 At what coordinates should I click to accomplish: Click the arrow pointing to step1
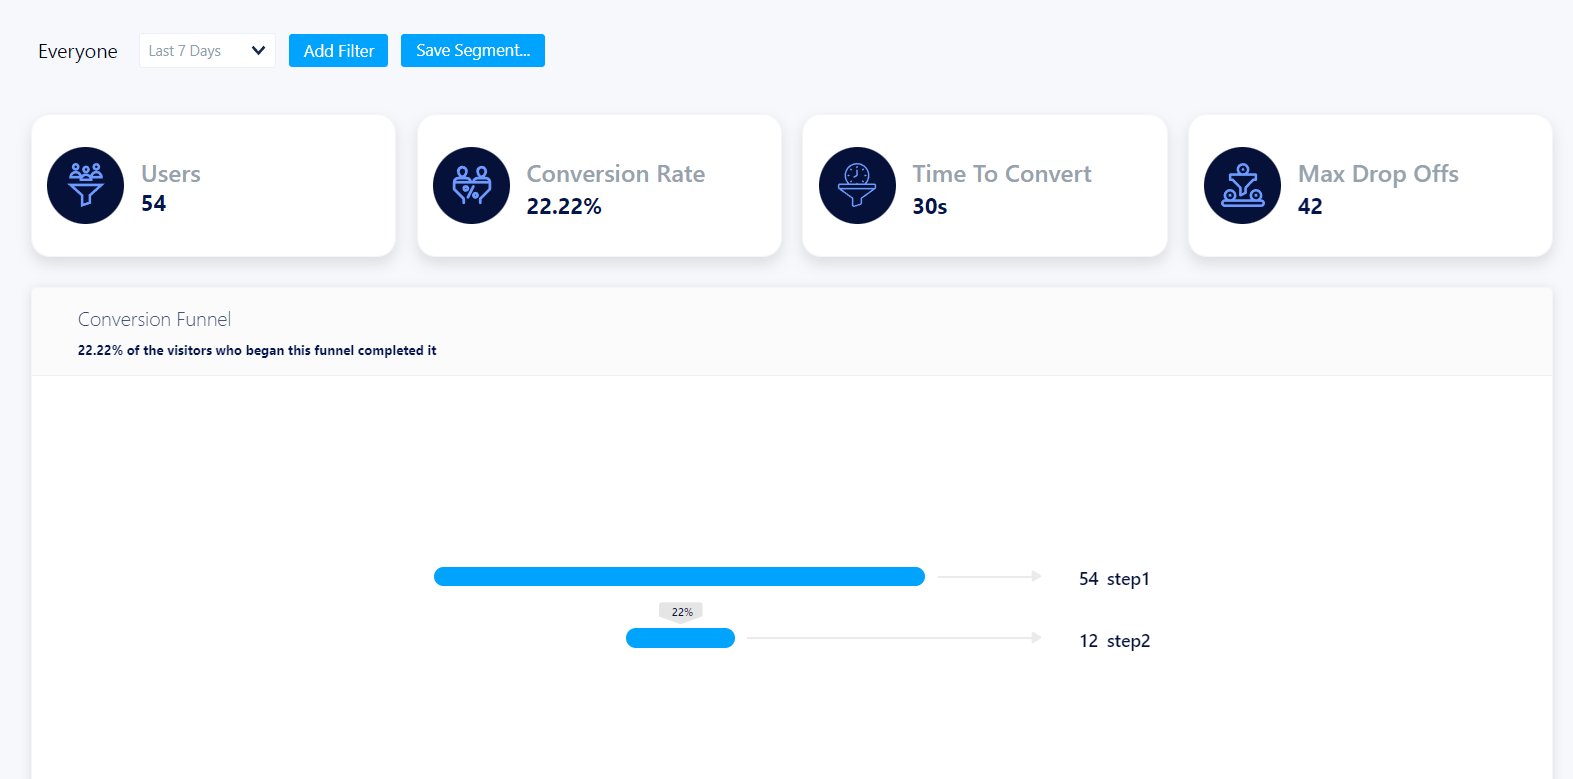point(990,576)
